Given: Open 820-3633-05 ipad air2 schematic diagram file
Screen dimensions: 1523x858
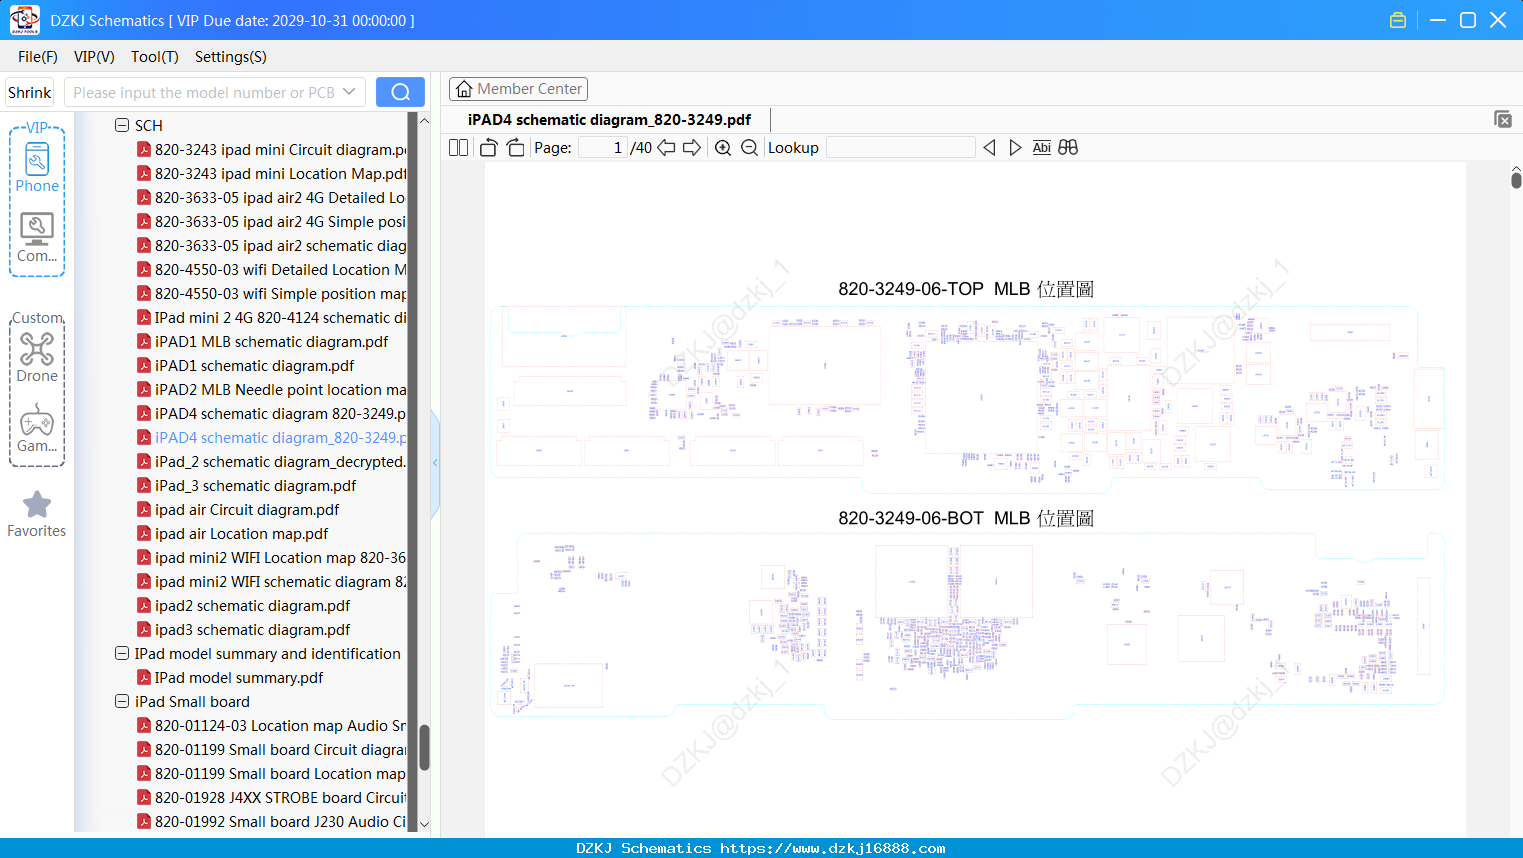Looking at the screenshot, I should coord(281,246).
